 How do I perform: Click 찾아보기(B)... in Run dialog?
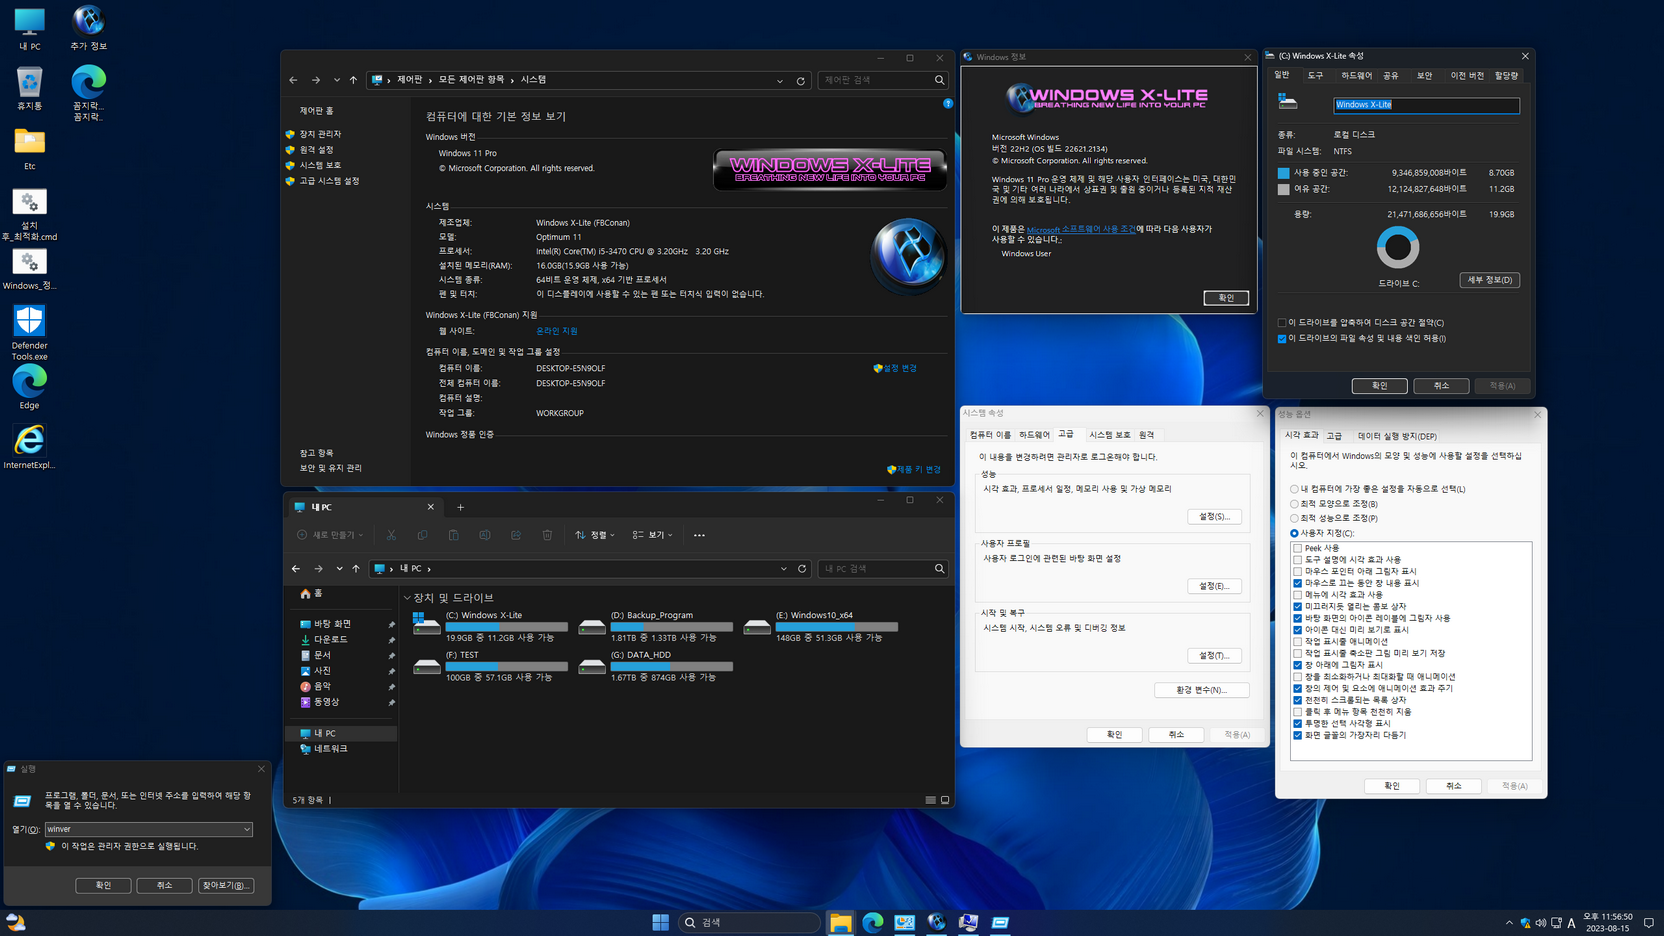pos(226,885)
